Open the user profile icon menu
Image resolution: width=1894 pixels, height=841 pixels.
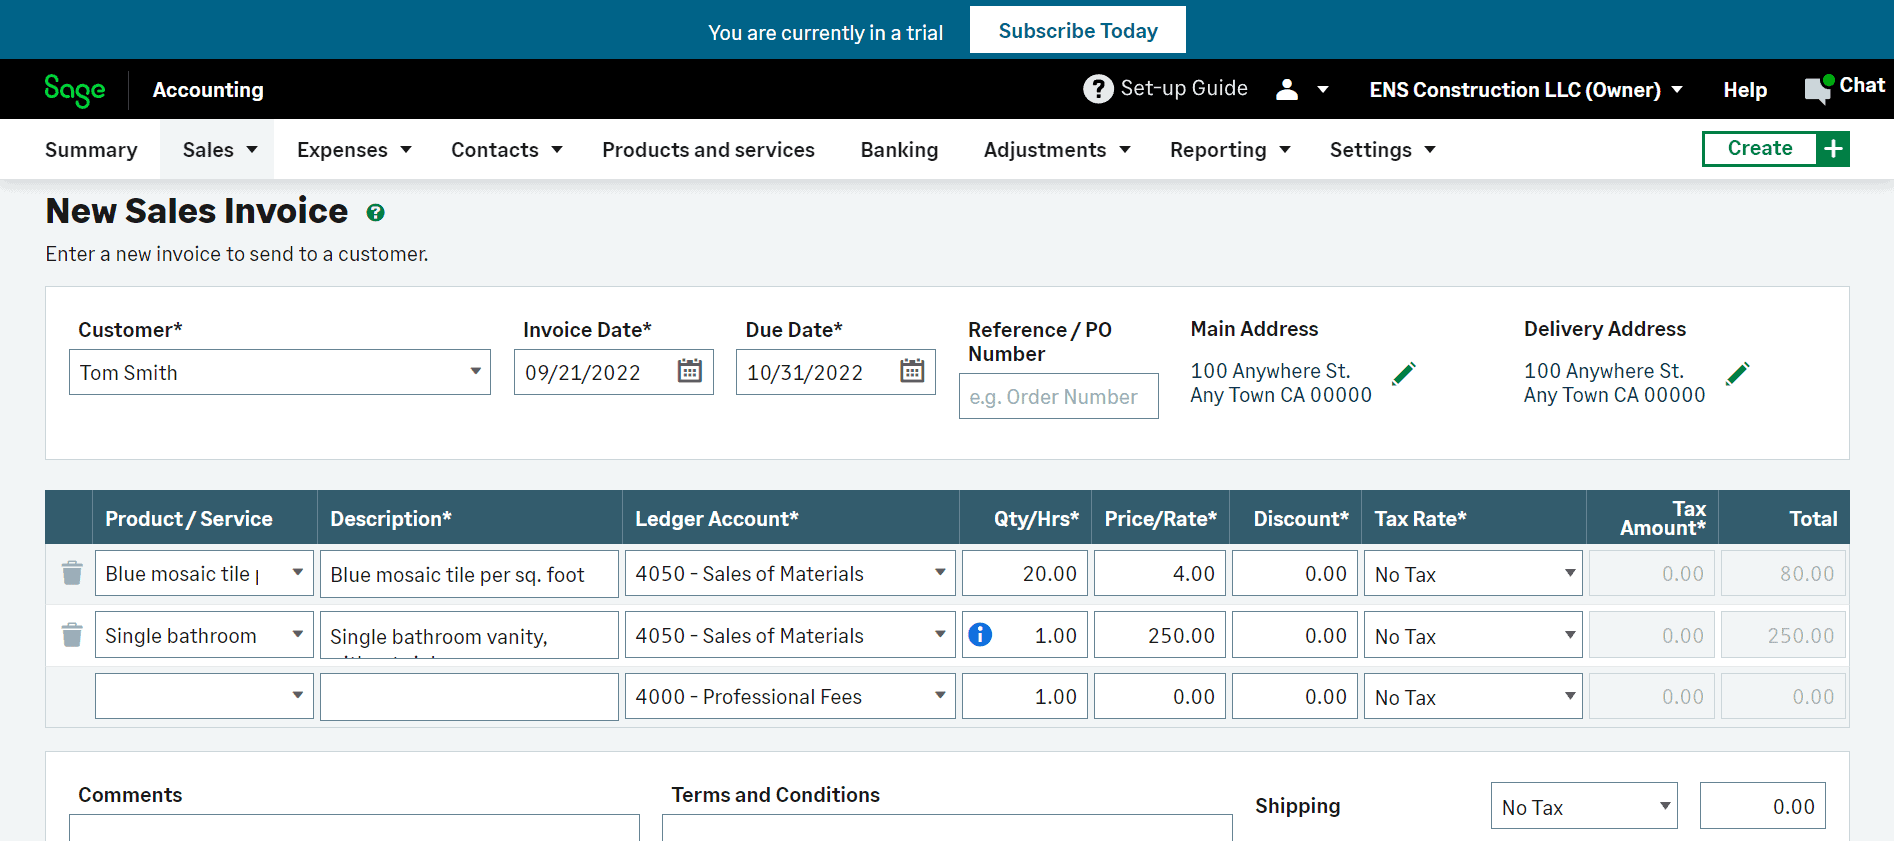click(1287, 90)
